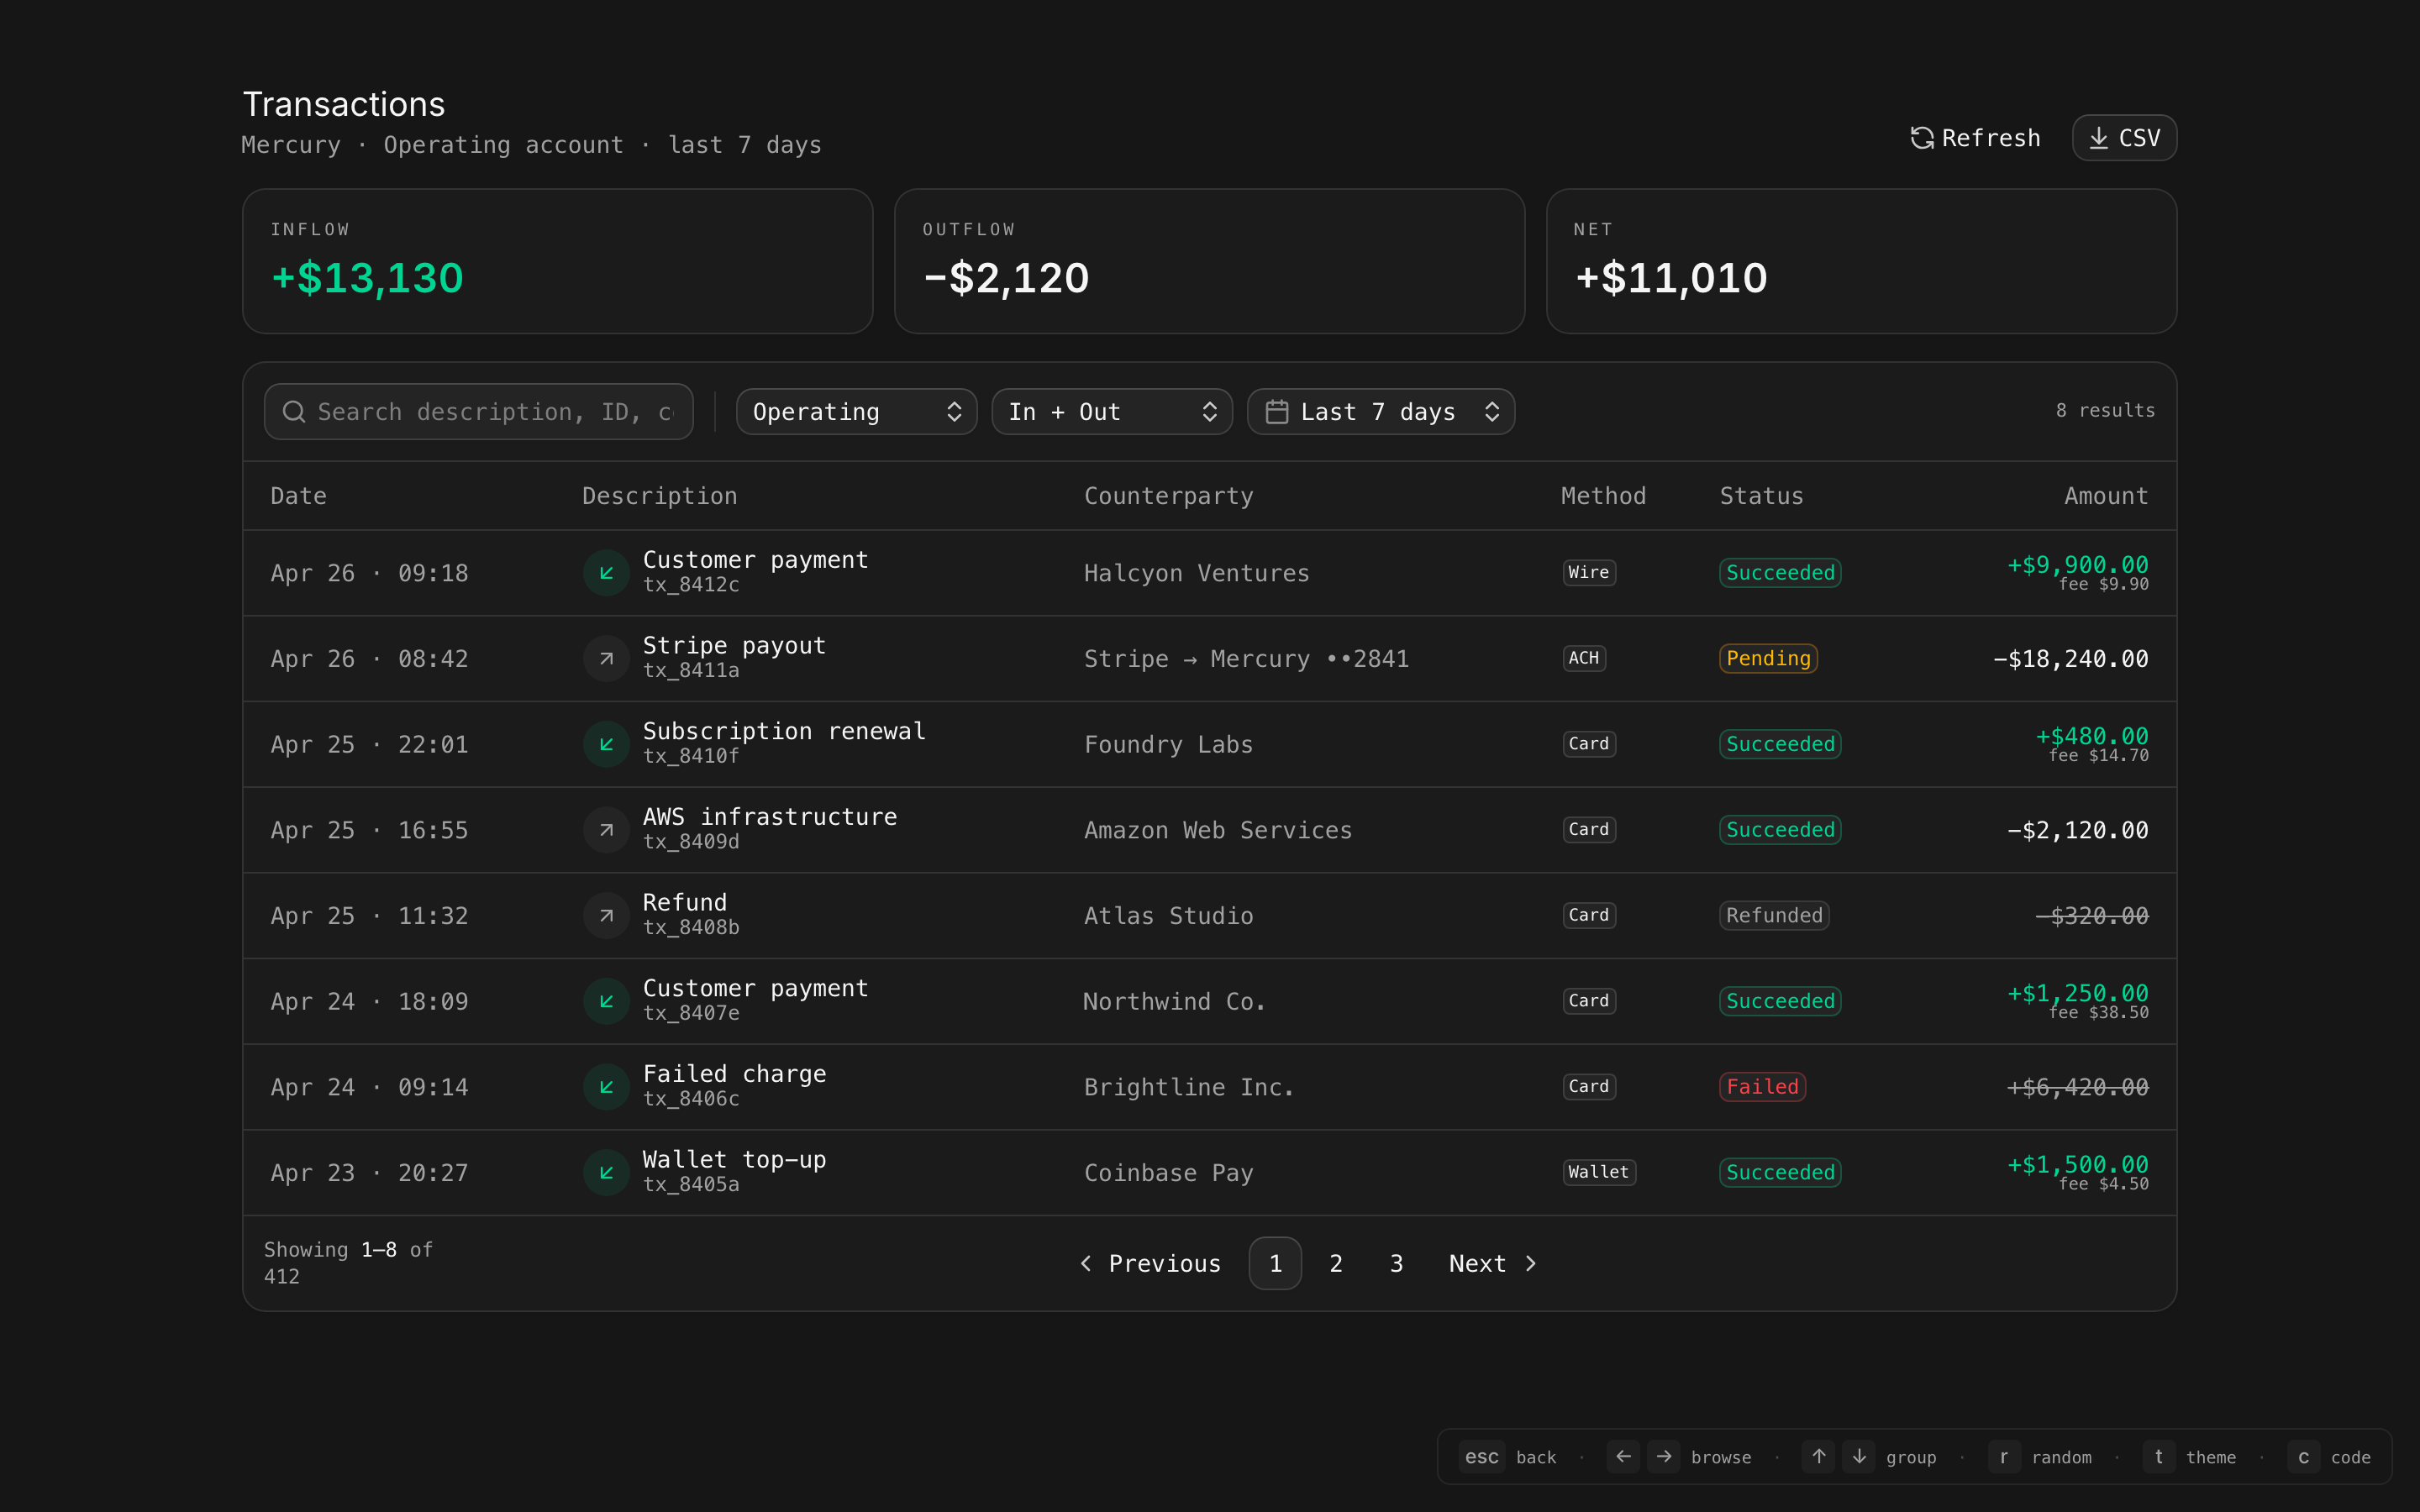Click the calendar icon in date filter
The height and width of the screenshot is (1512, 2420).
coord(1276,412)
